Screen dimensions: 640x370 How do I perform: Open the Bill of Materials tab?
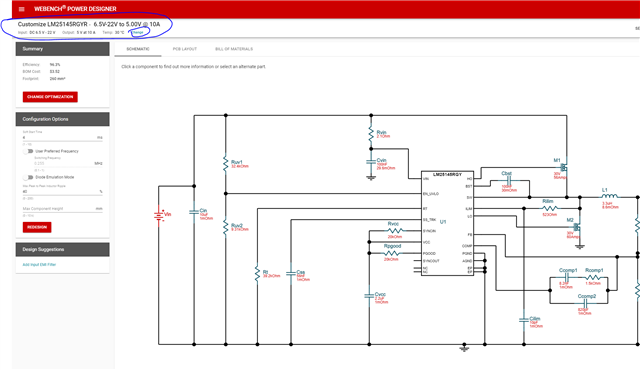coord(234,49)
